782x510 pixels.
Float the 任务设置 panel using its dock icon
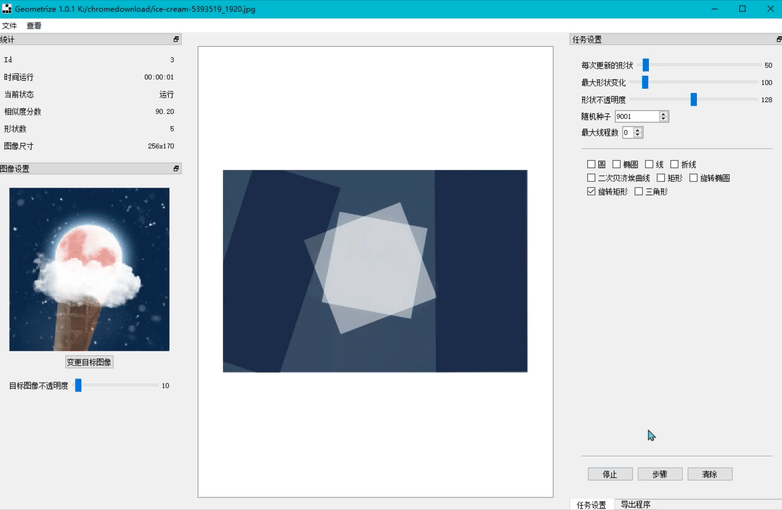pyautogui.click(x=779, y=39)
